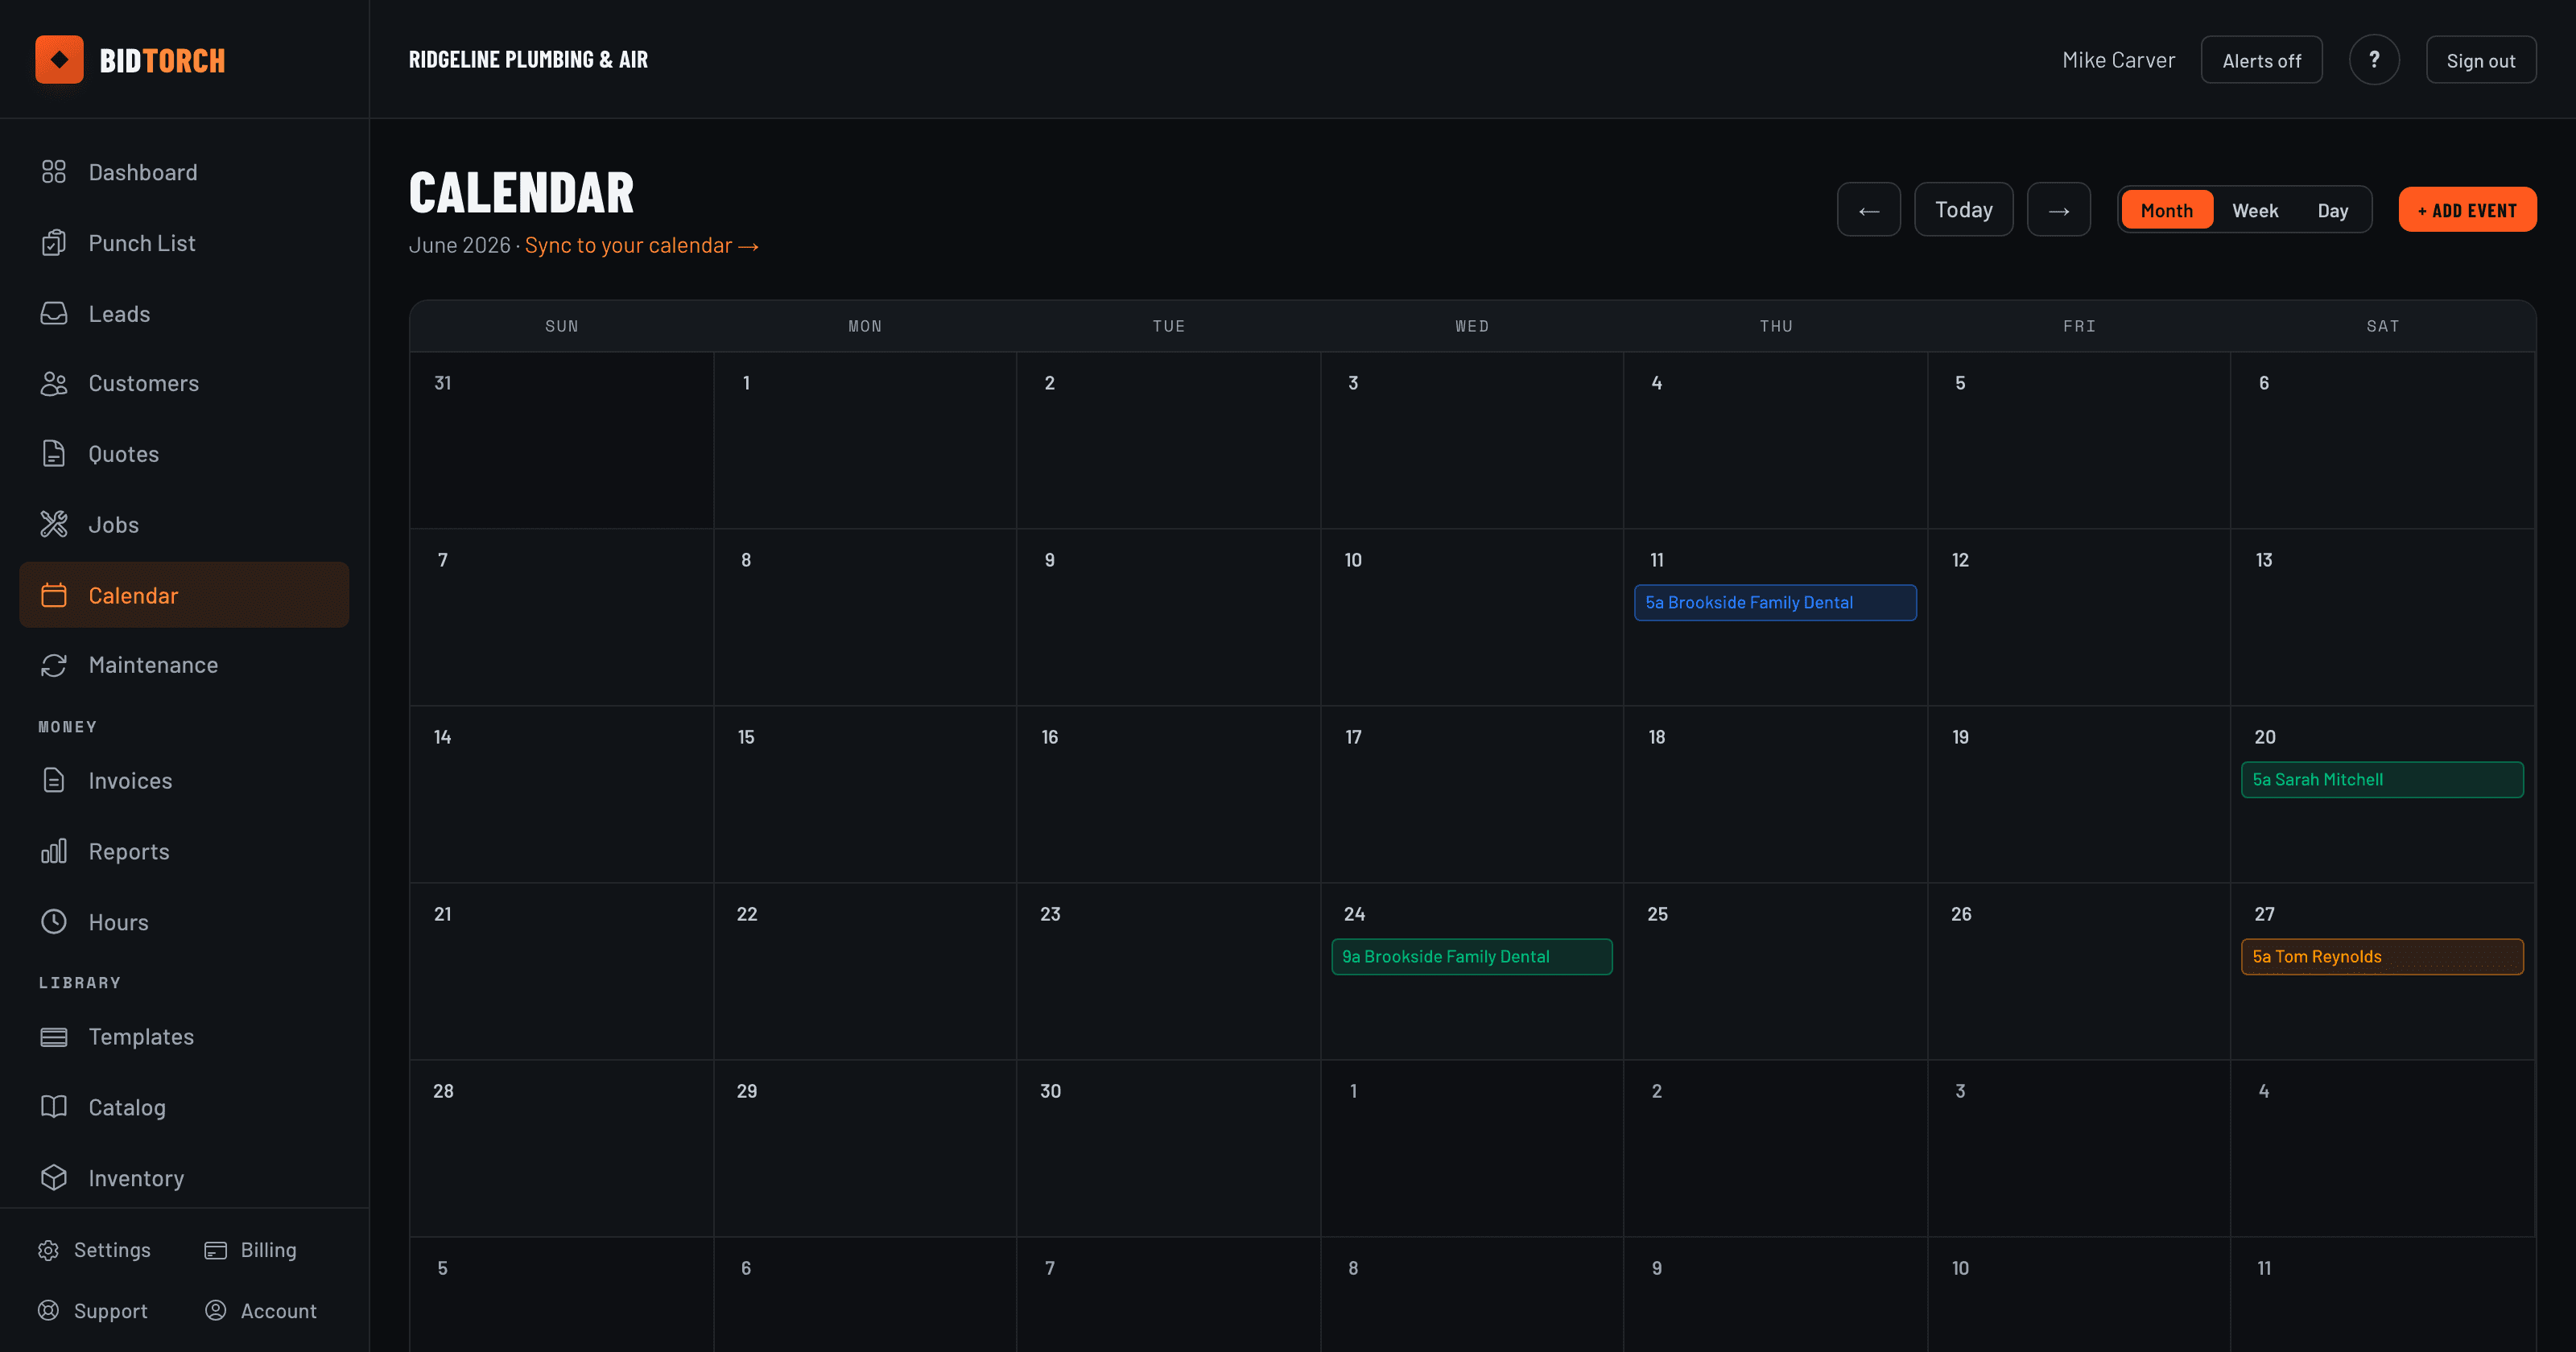
Task: Click the Jobs wrench icon
Action: point(54,524)
